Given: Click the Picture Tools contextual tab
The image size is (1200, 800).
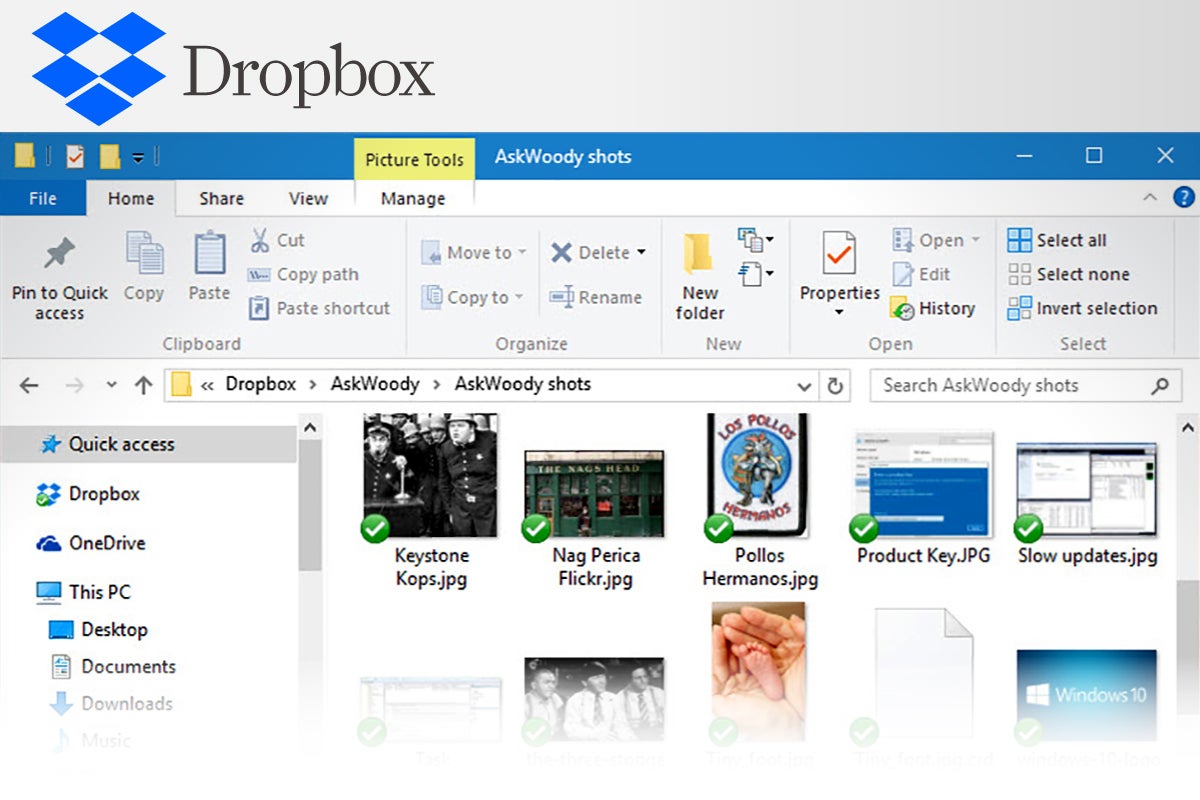Looking at the screenshot, I should 414,159.
